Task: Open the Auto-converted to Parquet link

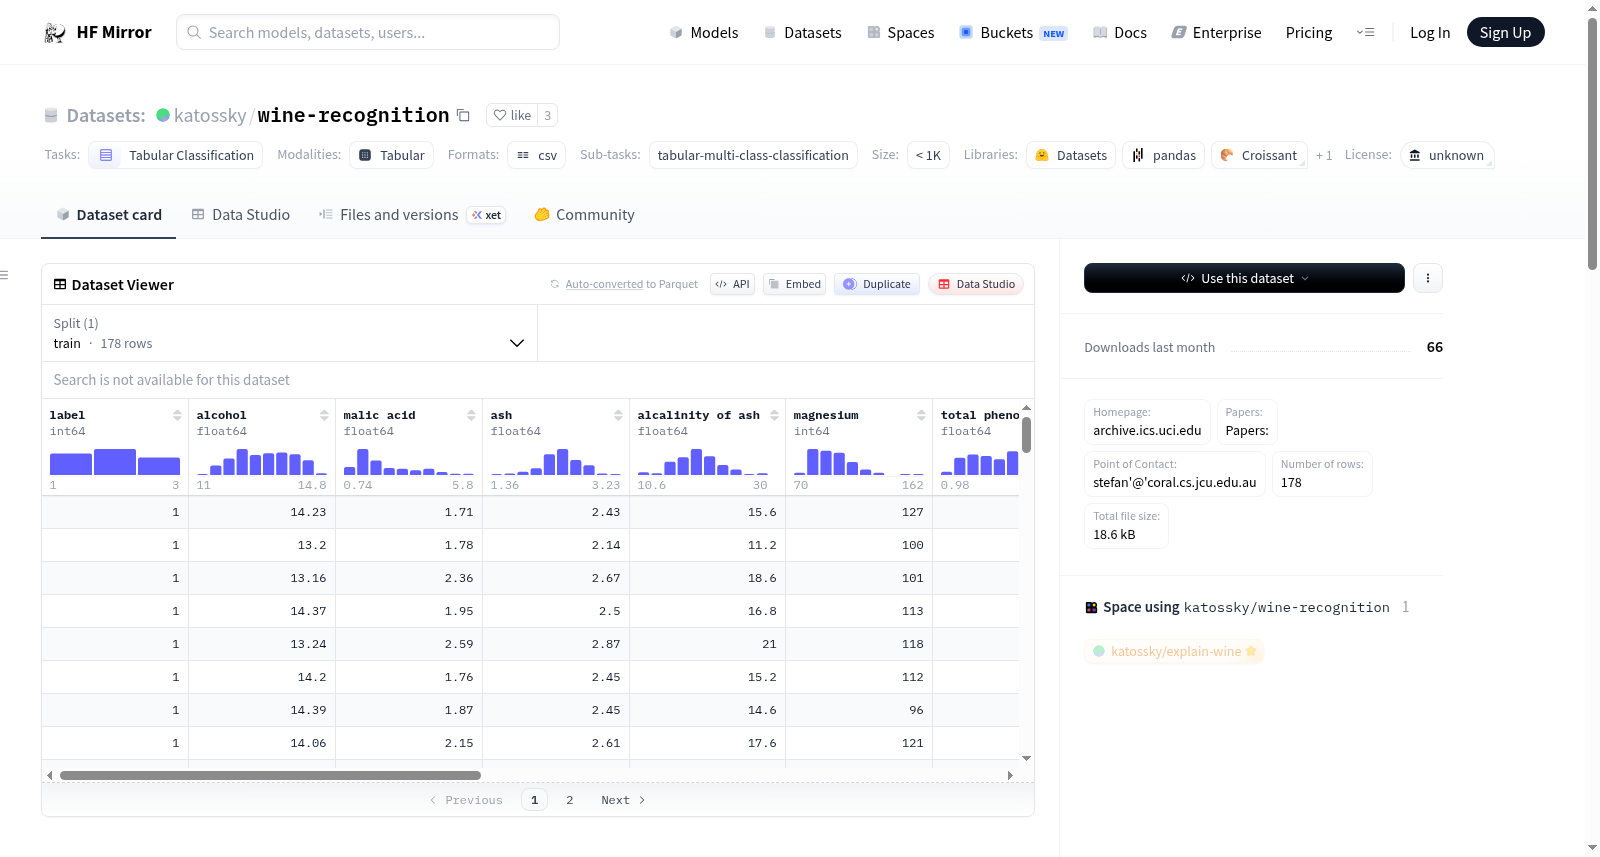Action: [x=604, y=284]
